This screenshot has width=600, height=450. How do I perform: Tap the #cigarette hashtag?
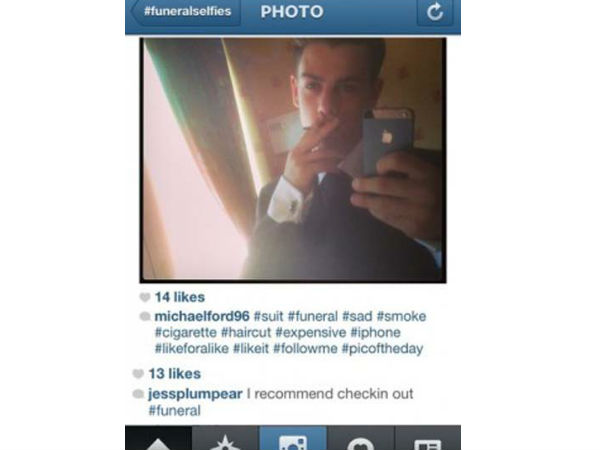coord(186,333)
